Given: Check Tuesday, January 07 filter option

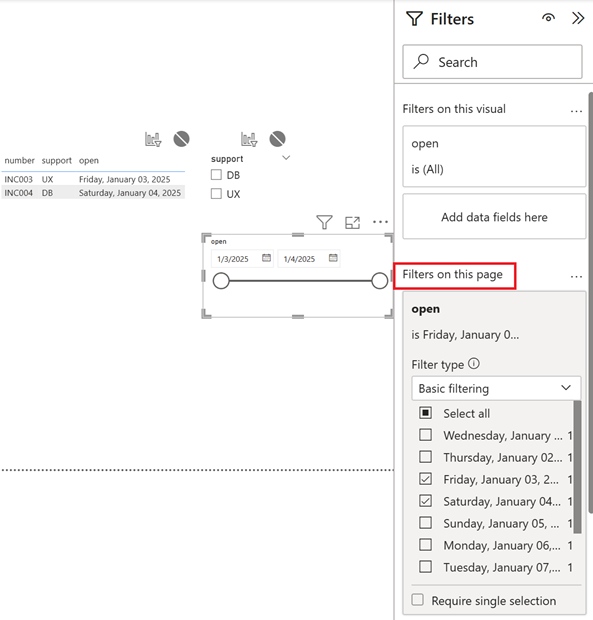Looking at the screenshot, I should (x=425, y=567).
